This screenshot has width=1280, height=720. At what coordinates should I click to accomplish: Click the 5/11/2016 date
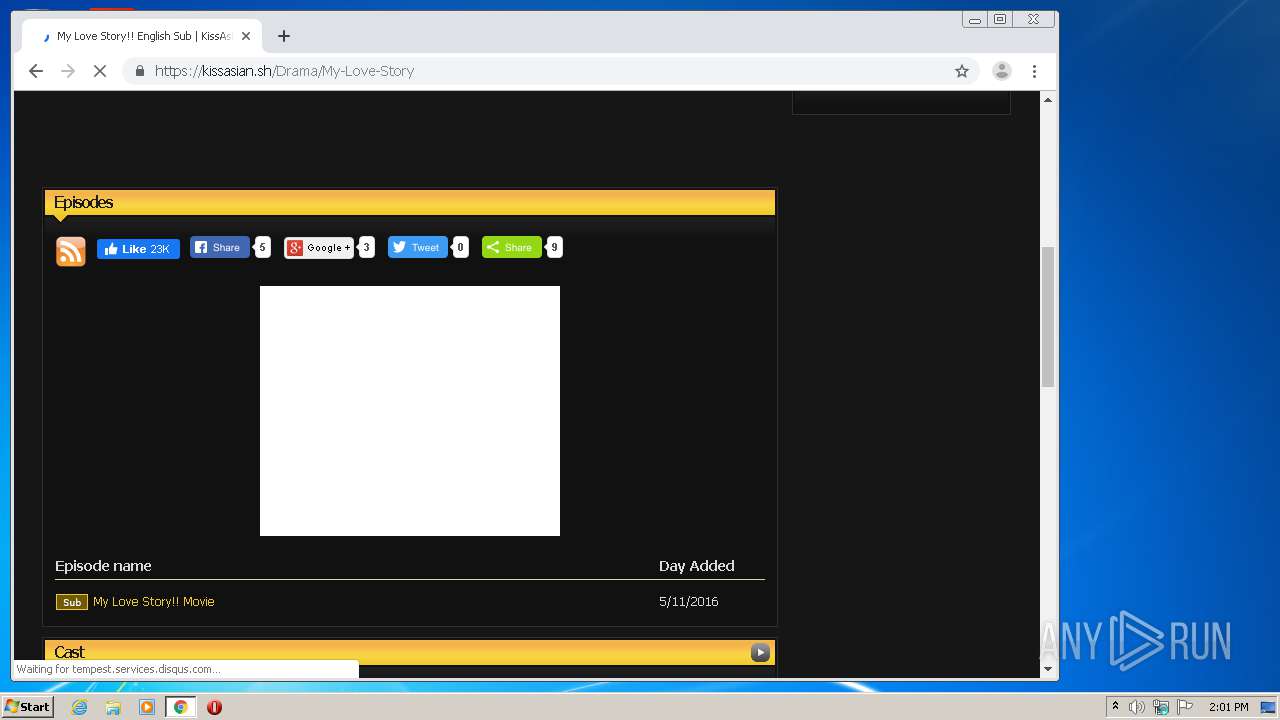coord(688,601)
